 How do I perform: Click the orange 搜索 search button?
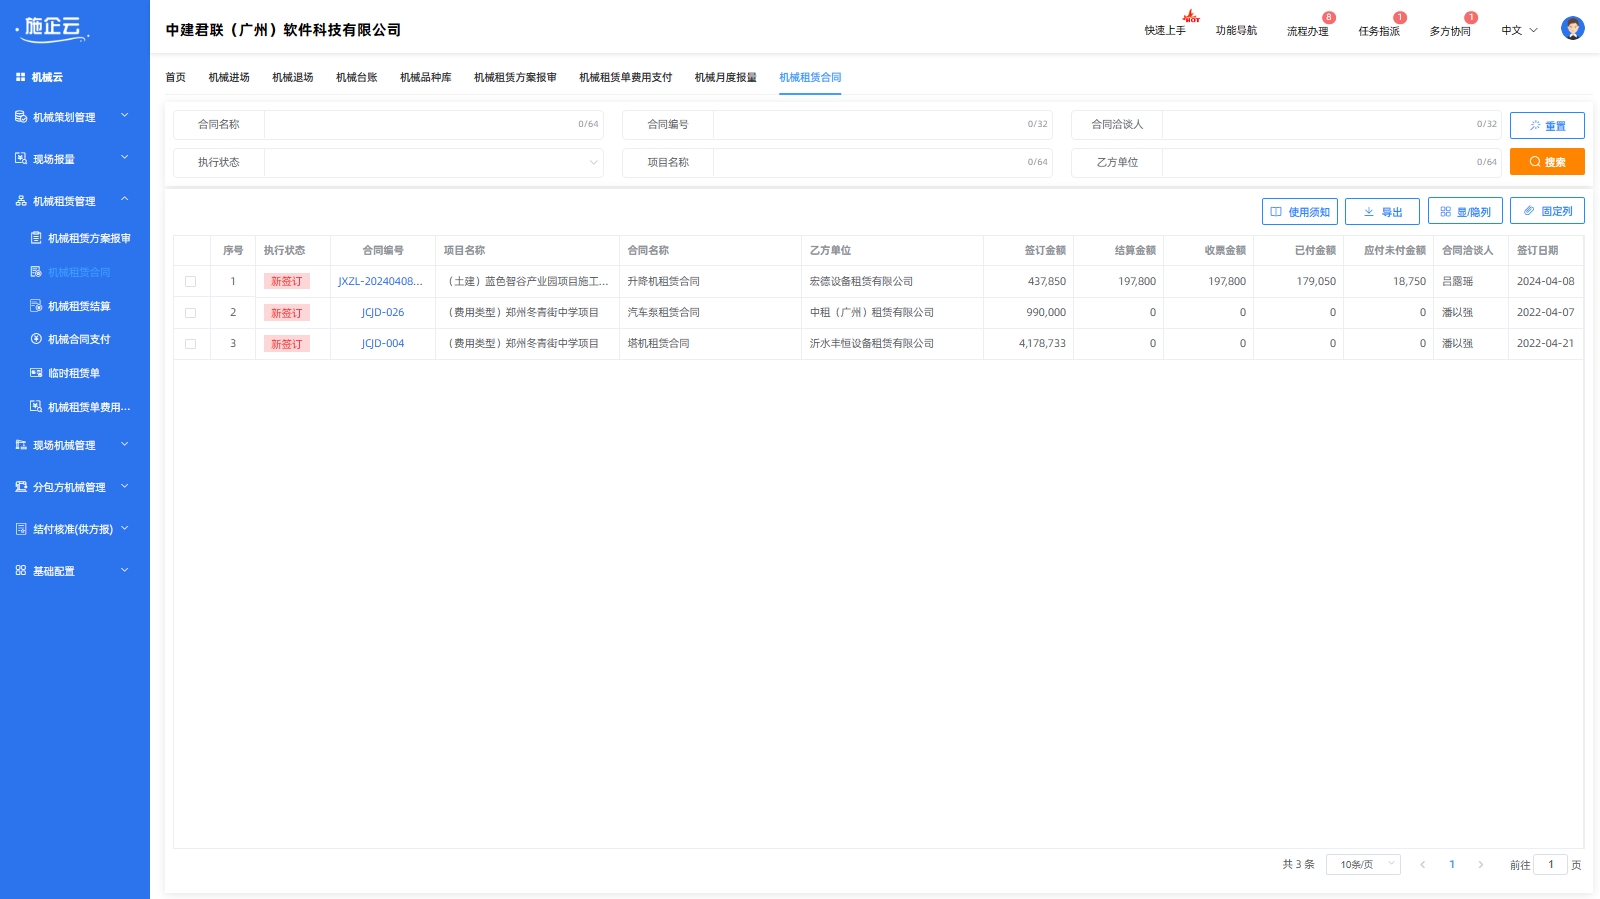[1547, 162]
